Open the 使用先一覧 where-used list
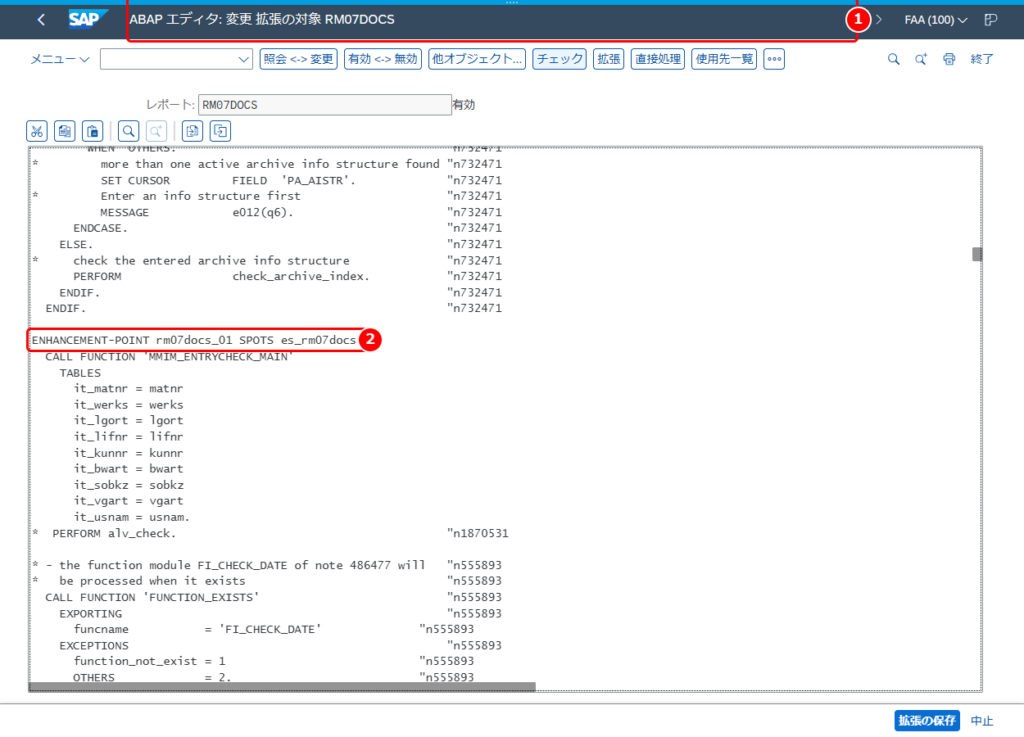1024x737 pixels. (724, 59)
